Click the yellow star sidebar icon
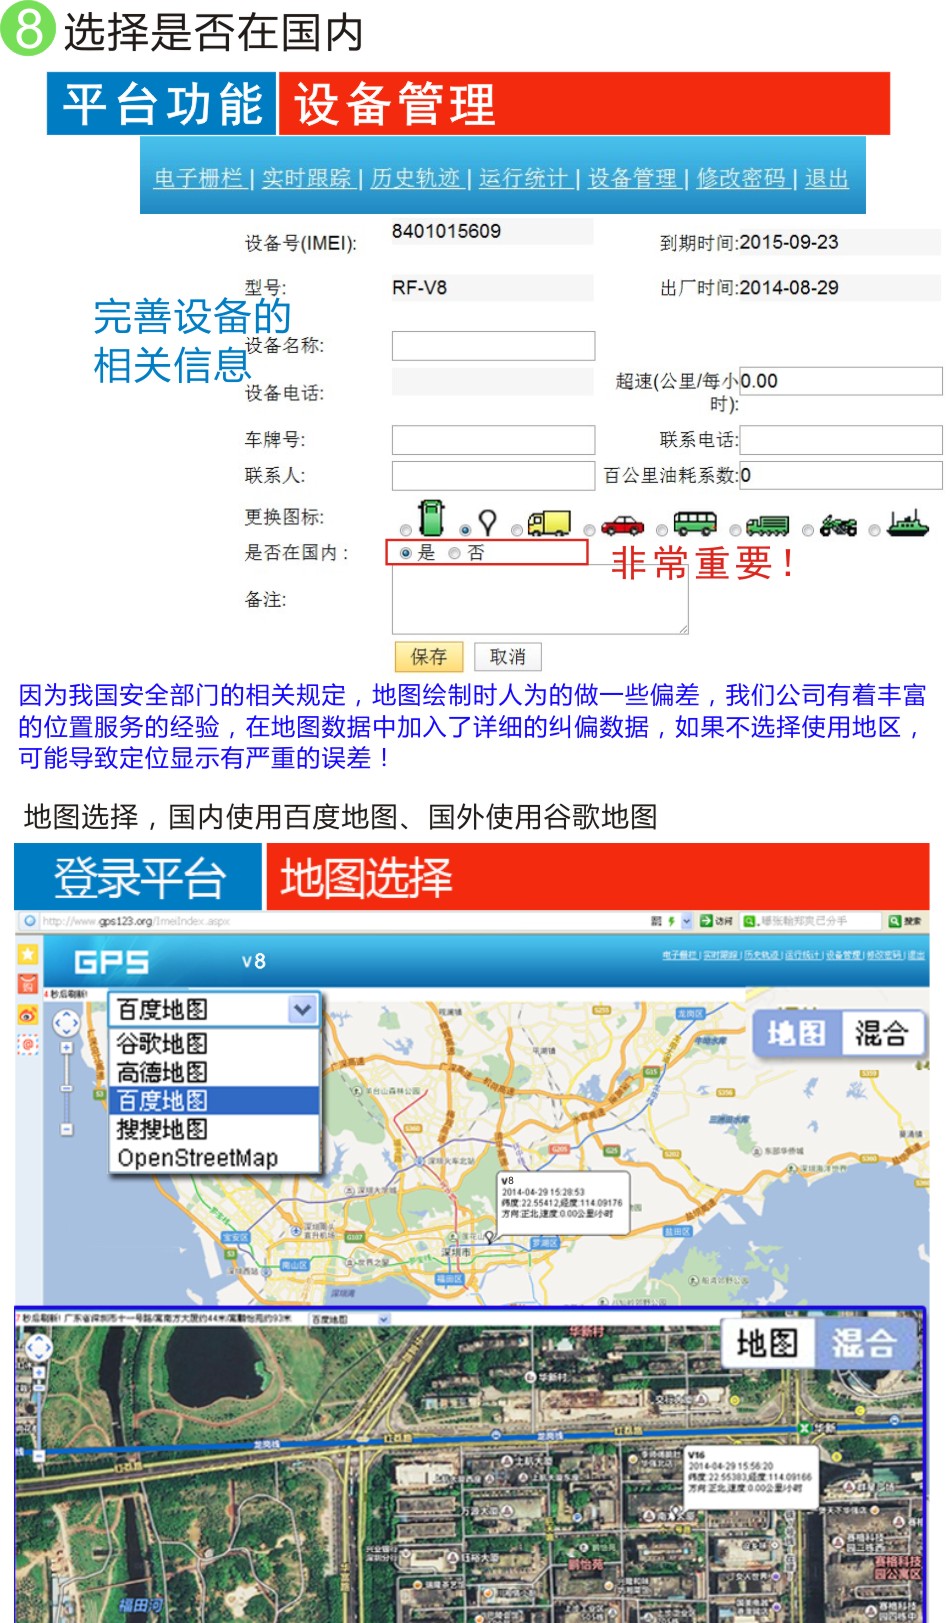 click(27, 954)
